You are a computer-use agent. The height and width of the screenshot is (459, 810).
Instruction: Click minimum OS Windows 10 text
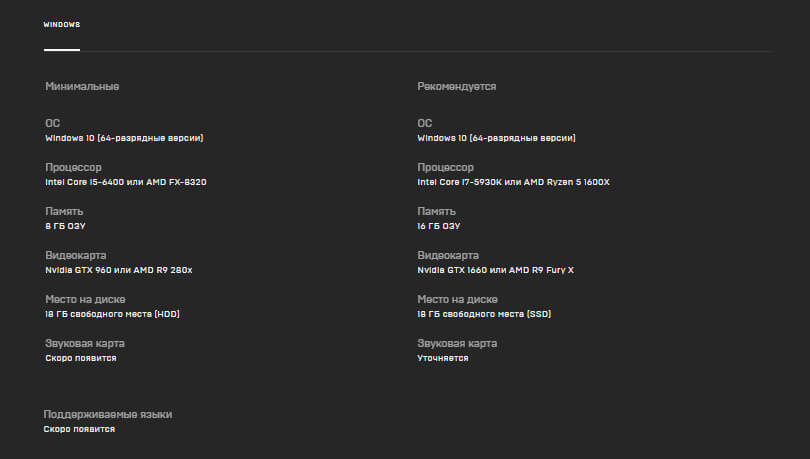coord(124,138)
